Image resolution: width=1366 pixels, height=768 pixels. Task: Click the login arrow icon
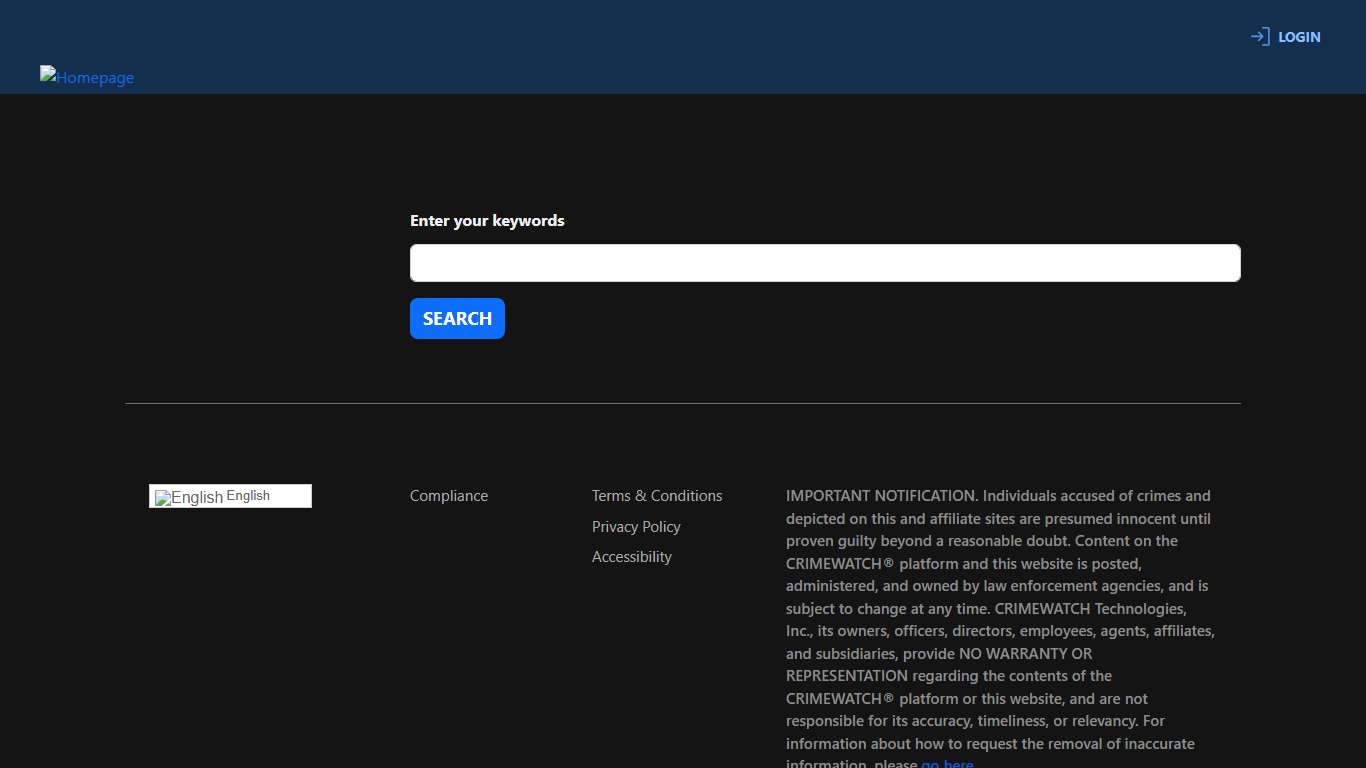pyautogui.click(x=1259, y=37)
